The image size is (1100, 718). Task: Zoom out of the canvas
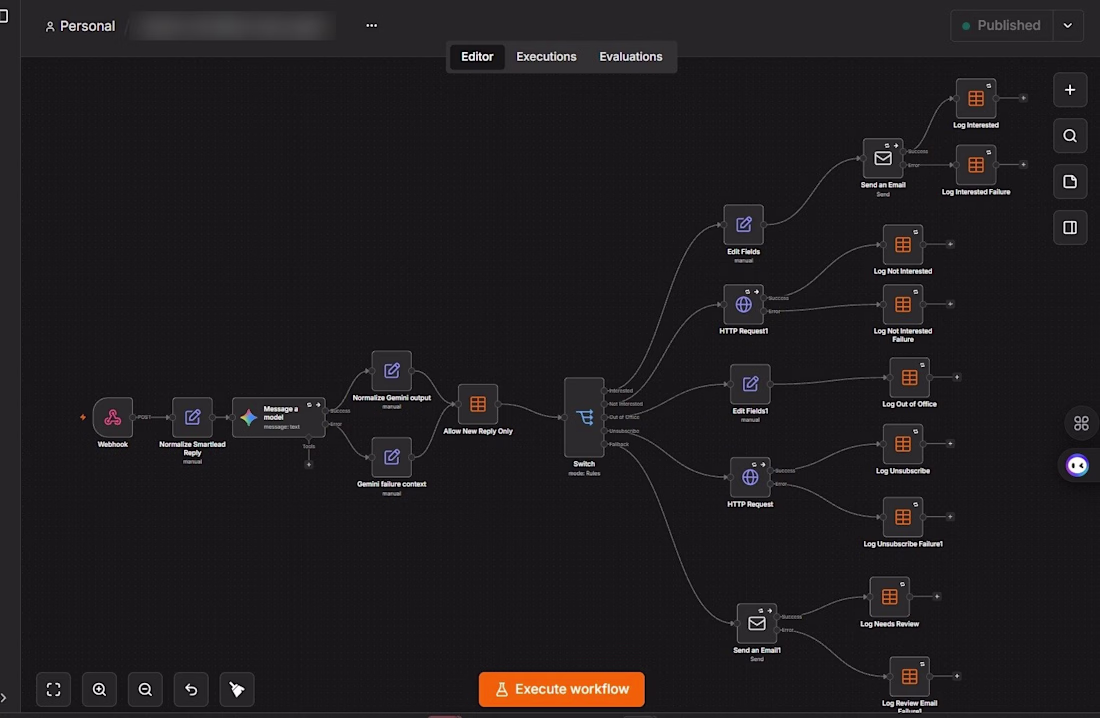click(x=145, y=689)
